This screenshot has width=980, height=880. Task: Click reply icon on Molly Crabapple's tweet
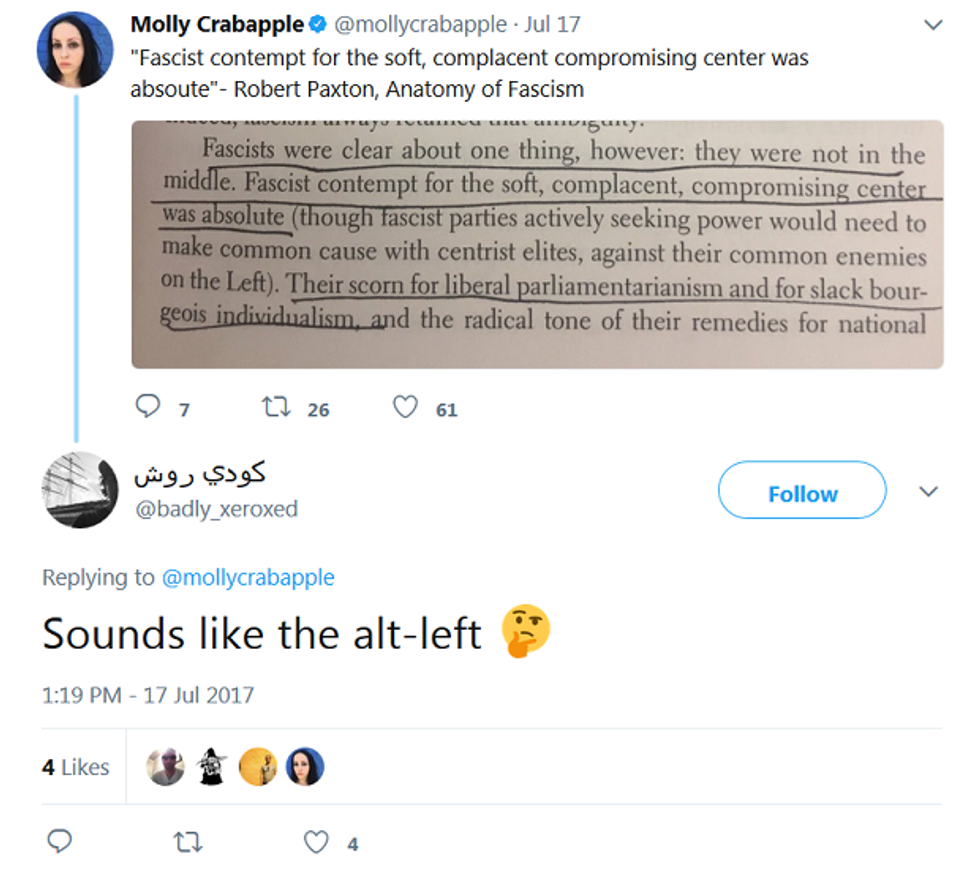point(147,407)
